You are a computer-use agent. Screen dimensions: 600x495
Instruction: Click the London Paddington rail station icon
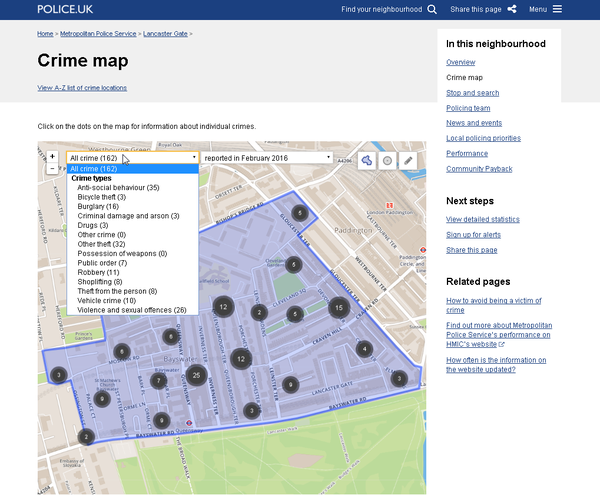(x=390, y=205)
